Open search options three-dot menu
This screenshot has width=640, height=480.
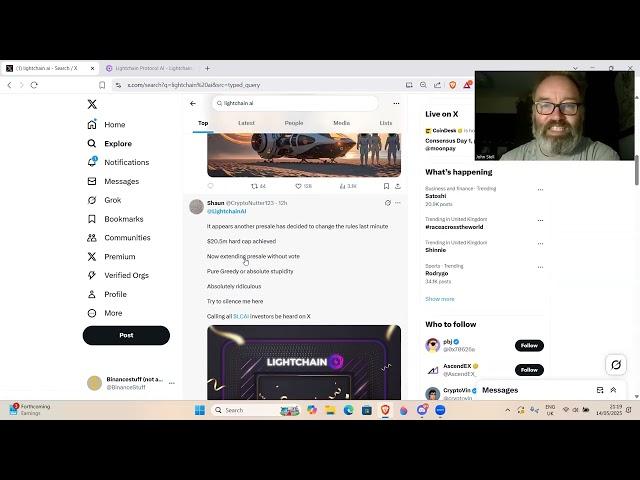coord(396,103)
